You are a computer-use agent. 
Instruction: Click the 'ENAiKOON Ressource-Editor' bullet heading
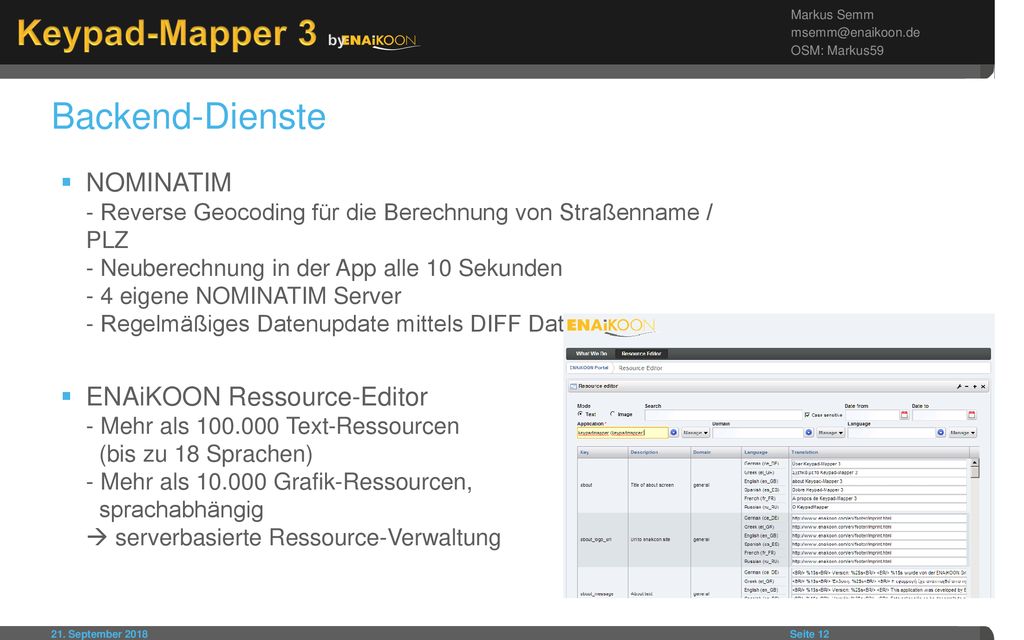click(257, 397)
